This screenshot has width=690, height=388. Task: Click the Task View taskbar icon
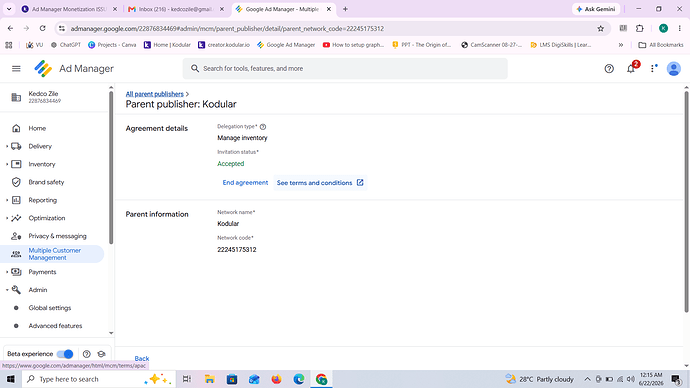[x=187, y=379]
